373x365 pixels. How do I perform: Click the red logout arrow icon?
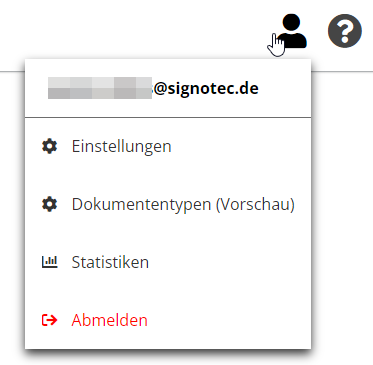point(49,320)
